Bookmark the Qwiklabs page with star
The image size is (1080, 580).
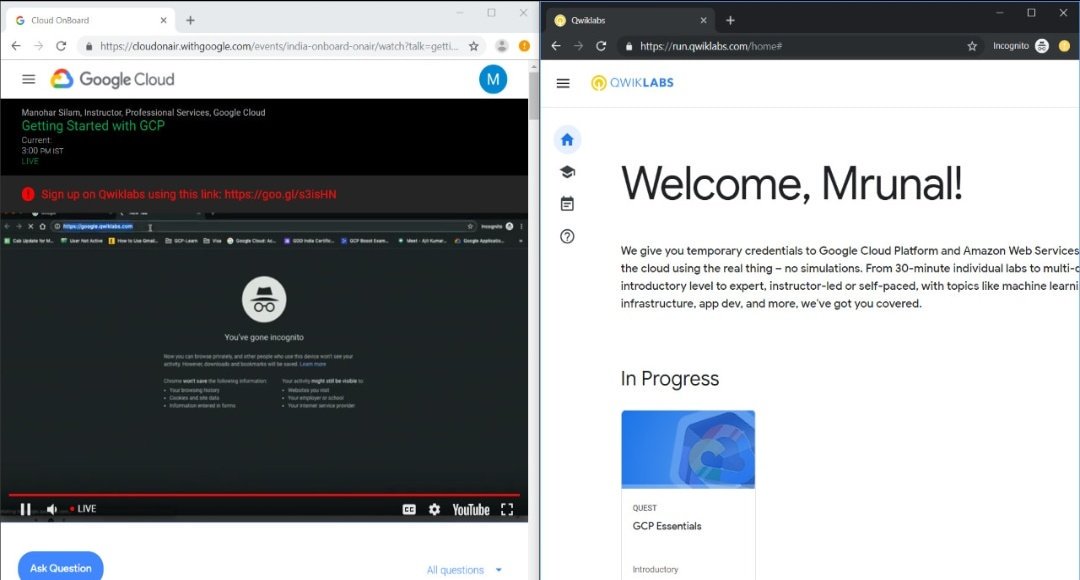(x=972, y=46)
